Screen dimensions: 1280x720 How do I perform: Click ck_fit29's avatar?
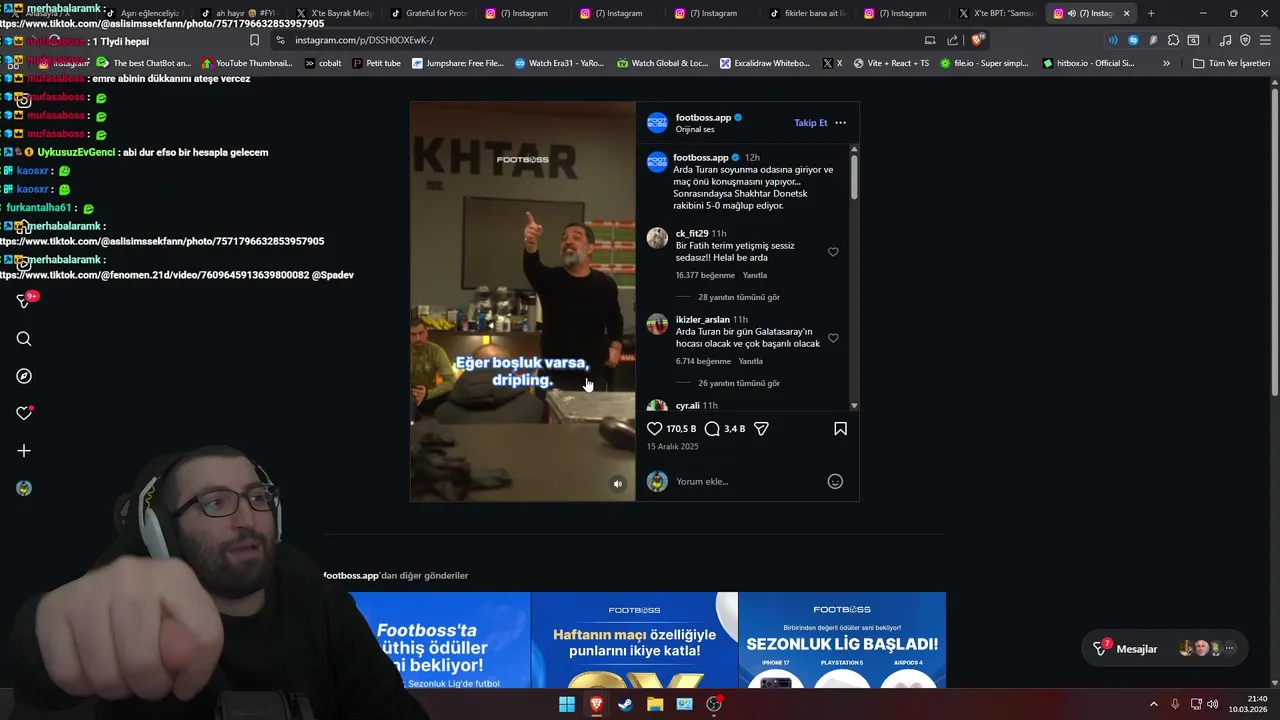point(657,238)
